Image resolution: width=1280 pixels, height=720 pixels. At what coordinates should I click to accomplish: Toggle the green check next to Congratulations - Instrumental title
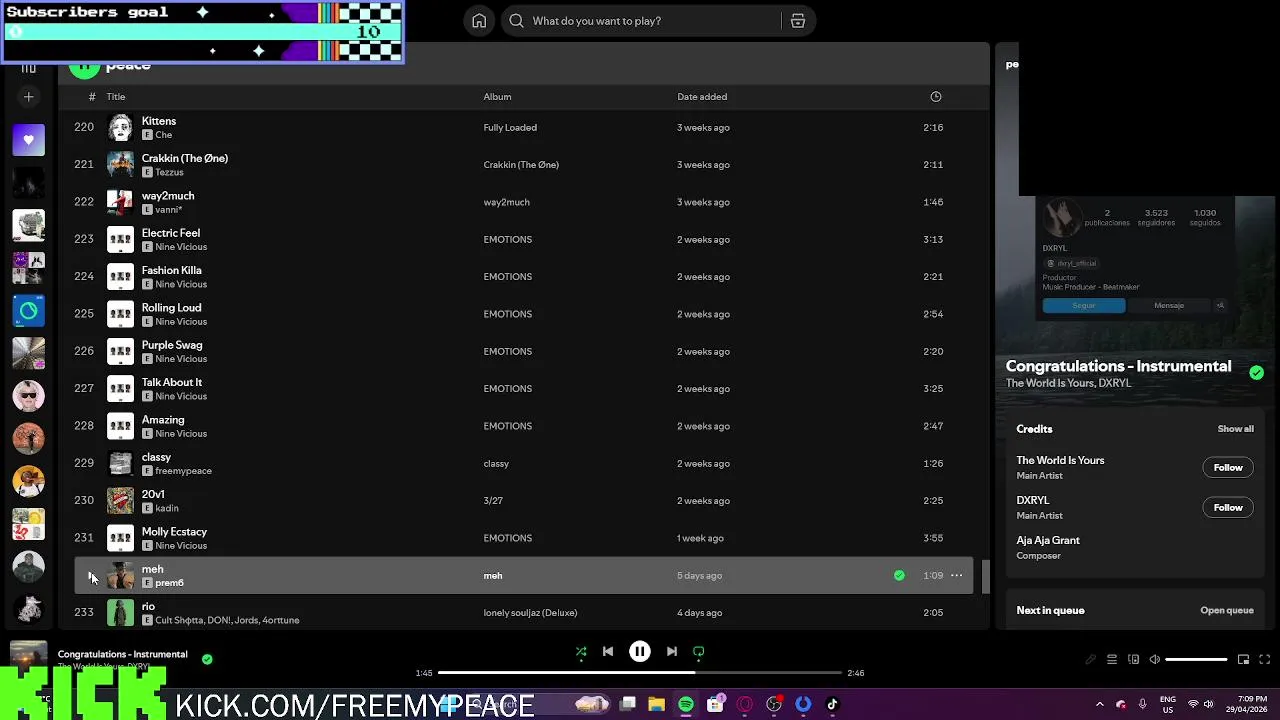tap(1256, 373)
